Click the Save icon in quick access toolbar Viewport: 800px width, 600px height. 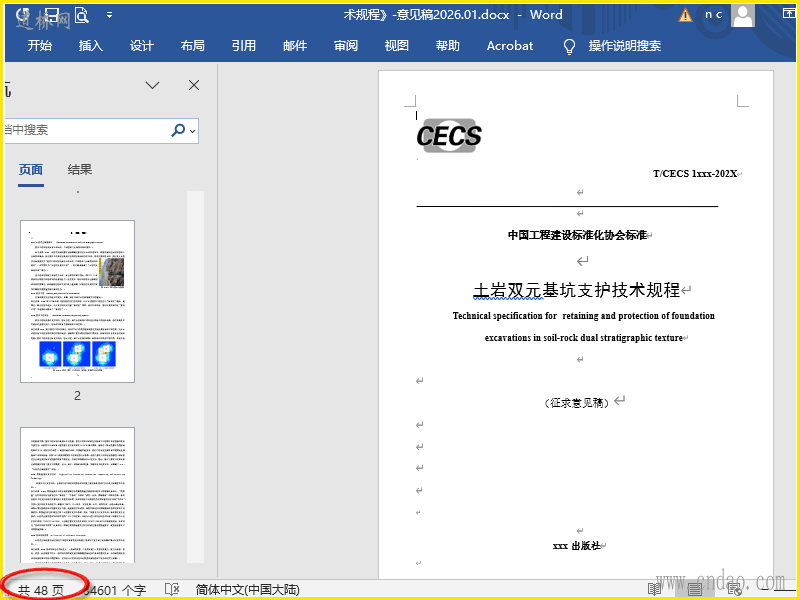[x=52, y=15]
